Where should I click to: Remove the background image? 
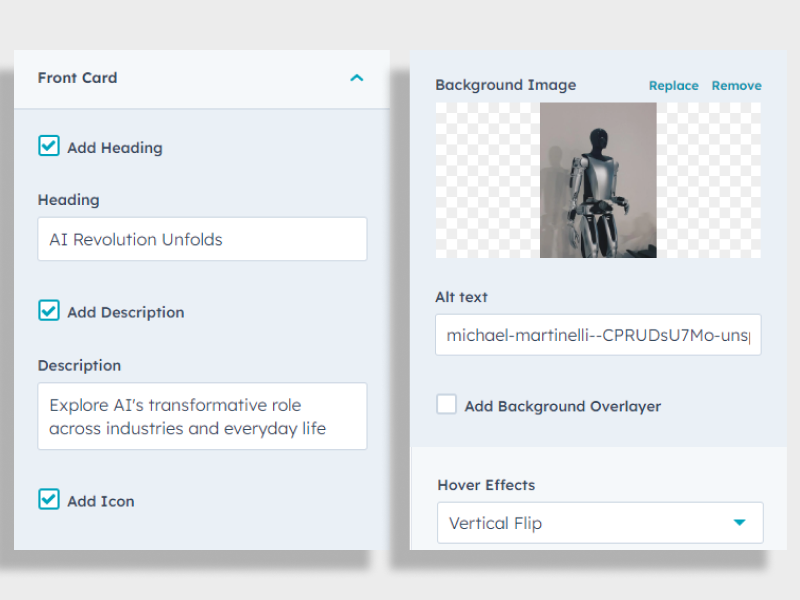[736, 86]
